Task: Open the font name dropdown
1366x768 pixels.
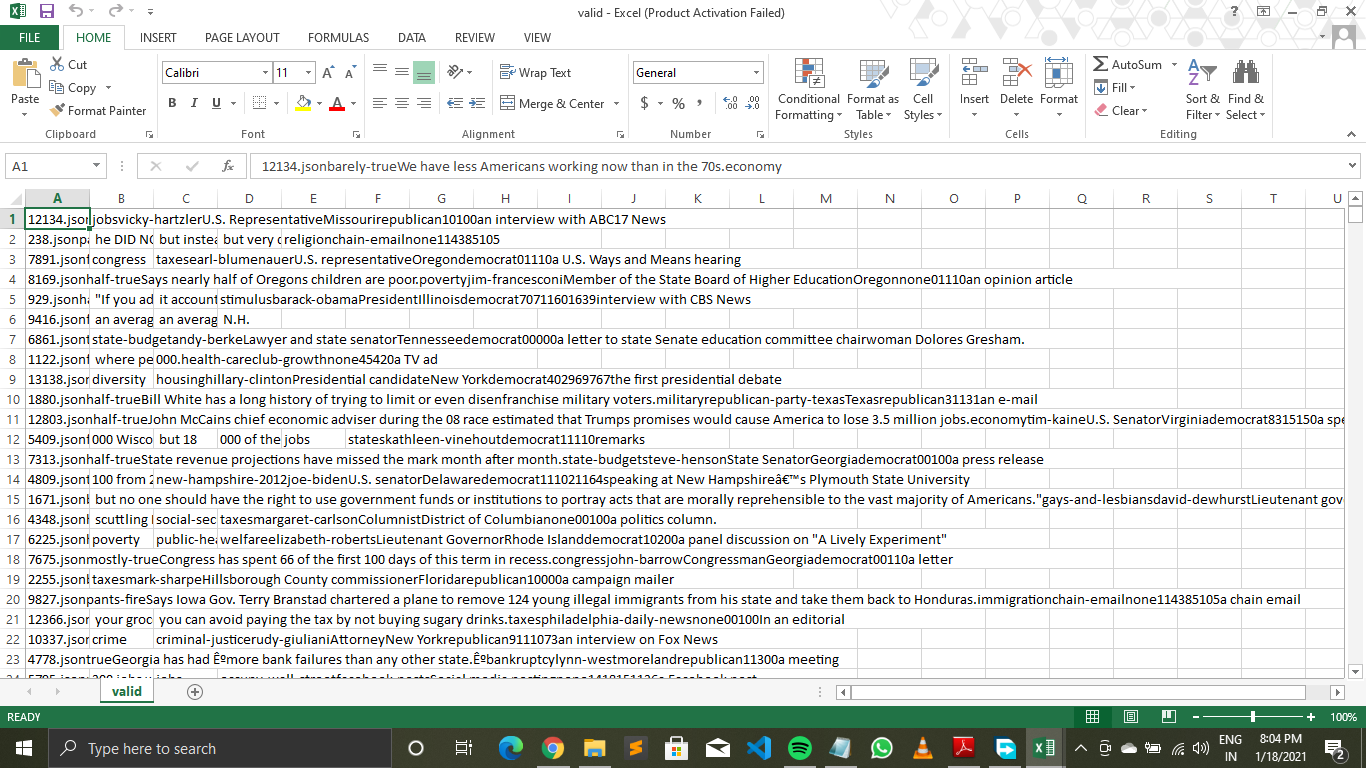Action: [265, 73]
